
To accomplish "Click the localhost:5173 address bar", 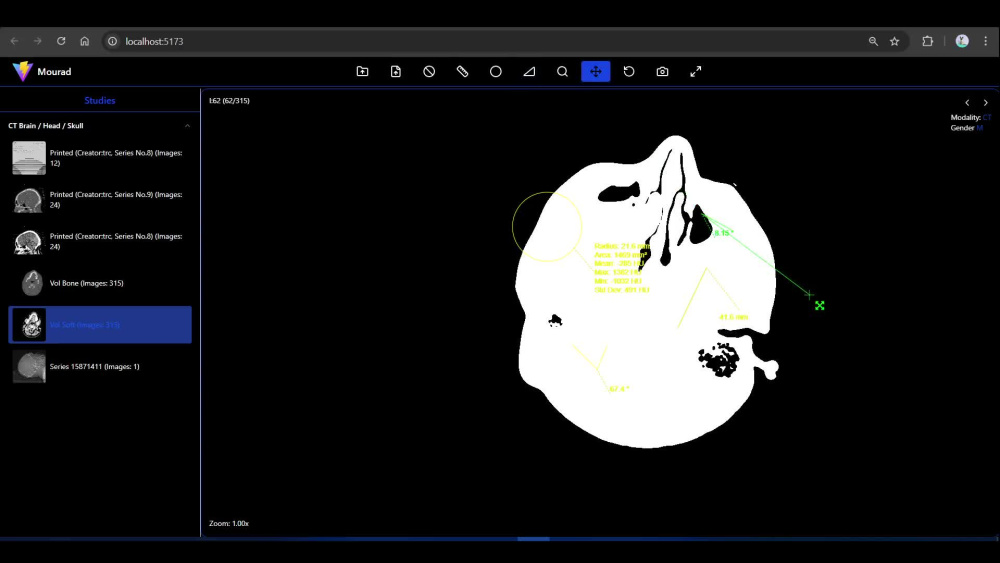I will [x=485, y=41].
